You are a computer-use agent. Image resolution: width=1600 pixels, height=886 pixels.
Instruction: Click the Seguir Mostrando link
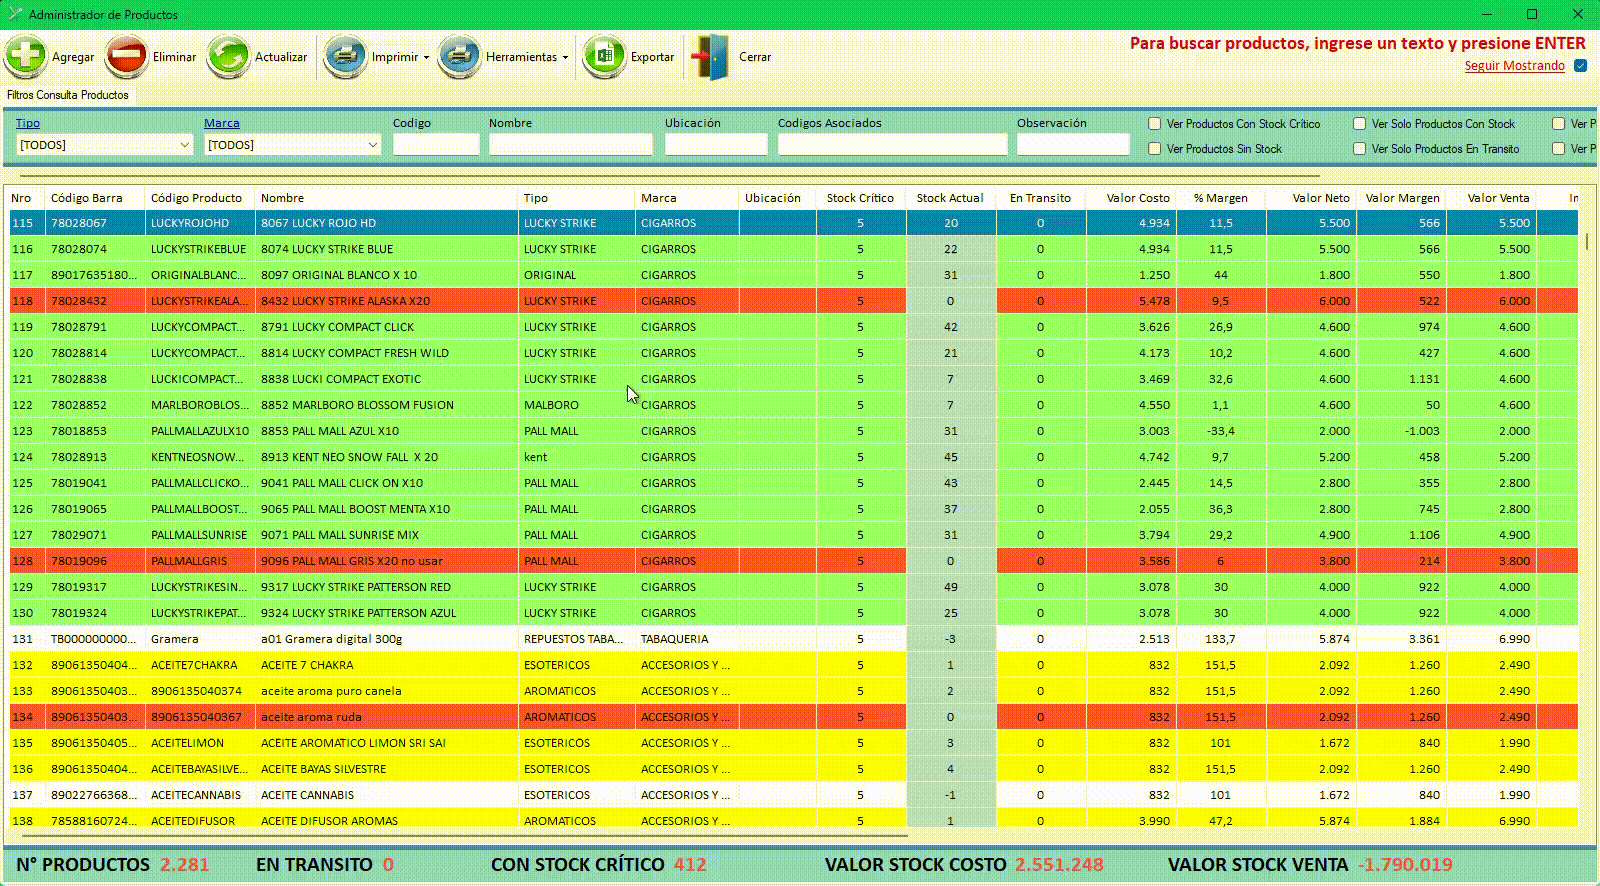(x=1514, y=66)
